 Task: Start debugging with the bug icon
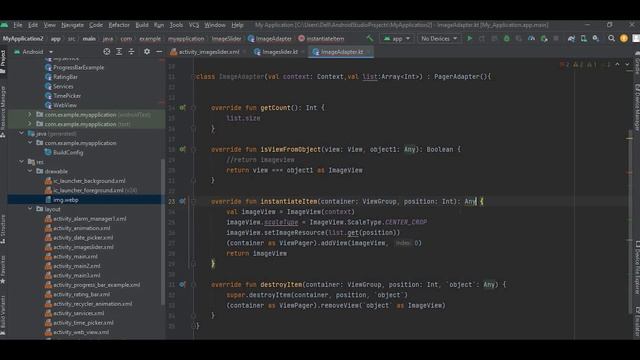pos(507,38)
